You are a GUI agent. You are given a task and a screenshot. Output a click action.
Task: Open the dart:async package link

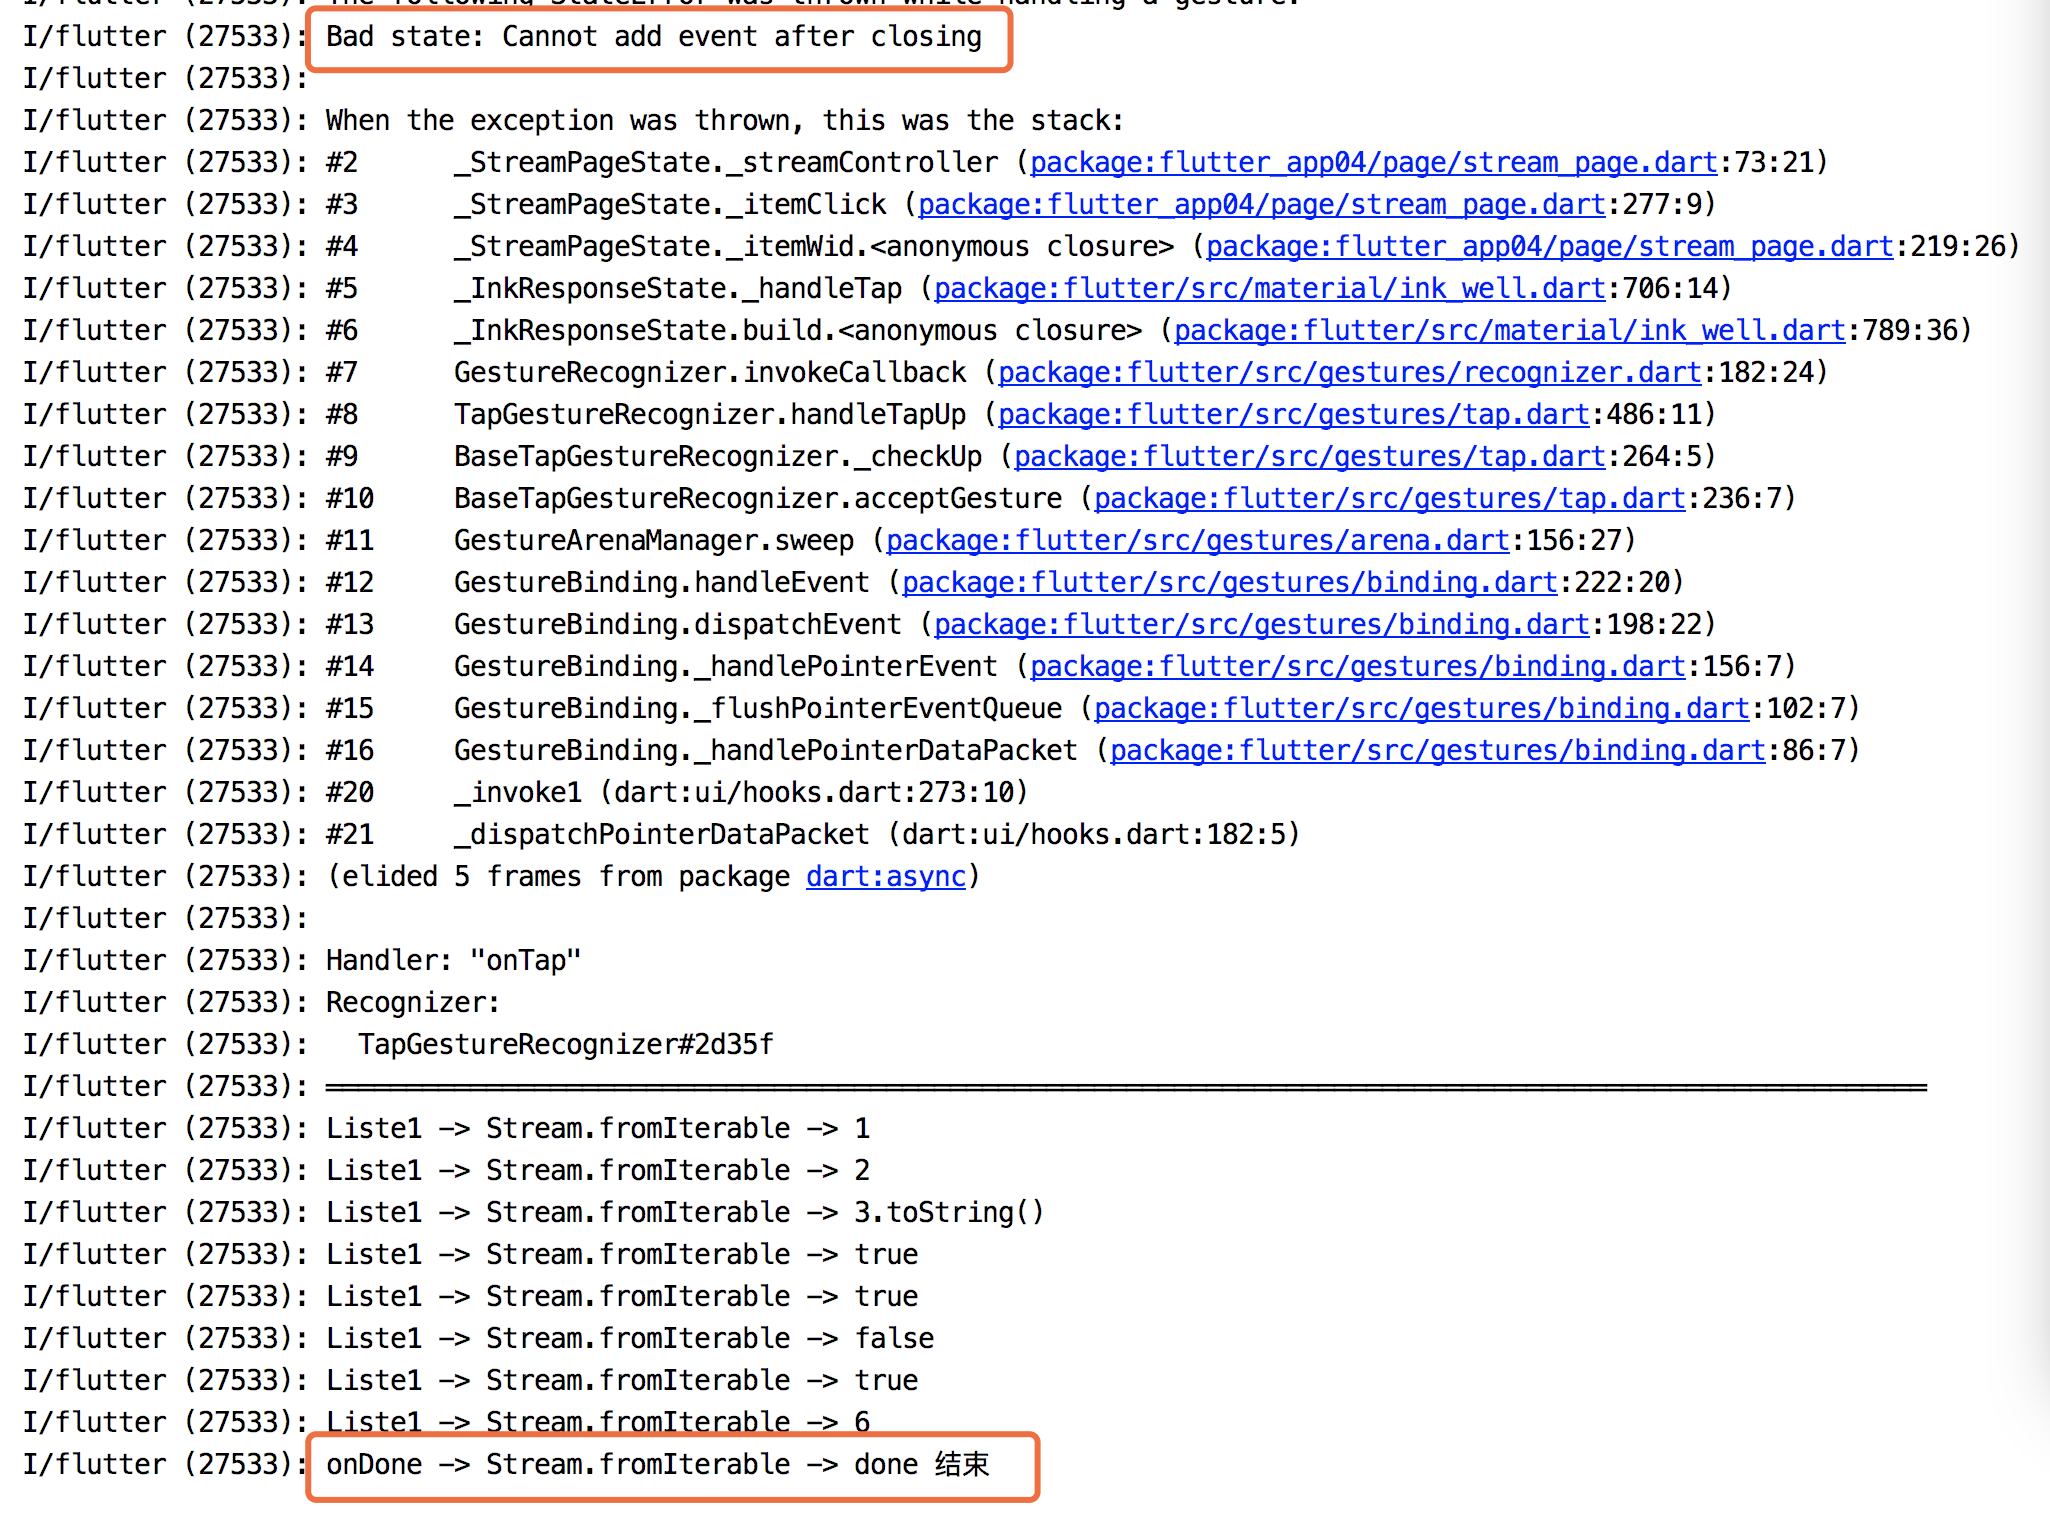click(885, 876)
